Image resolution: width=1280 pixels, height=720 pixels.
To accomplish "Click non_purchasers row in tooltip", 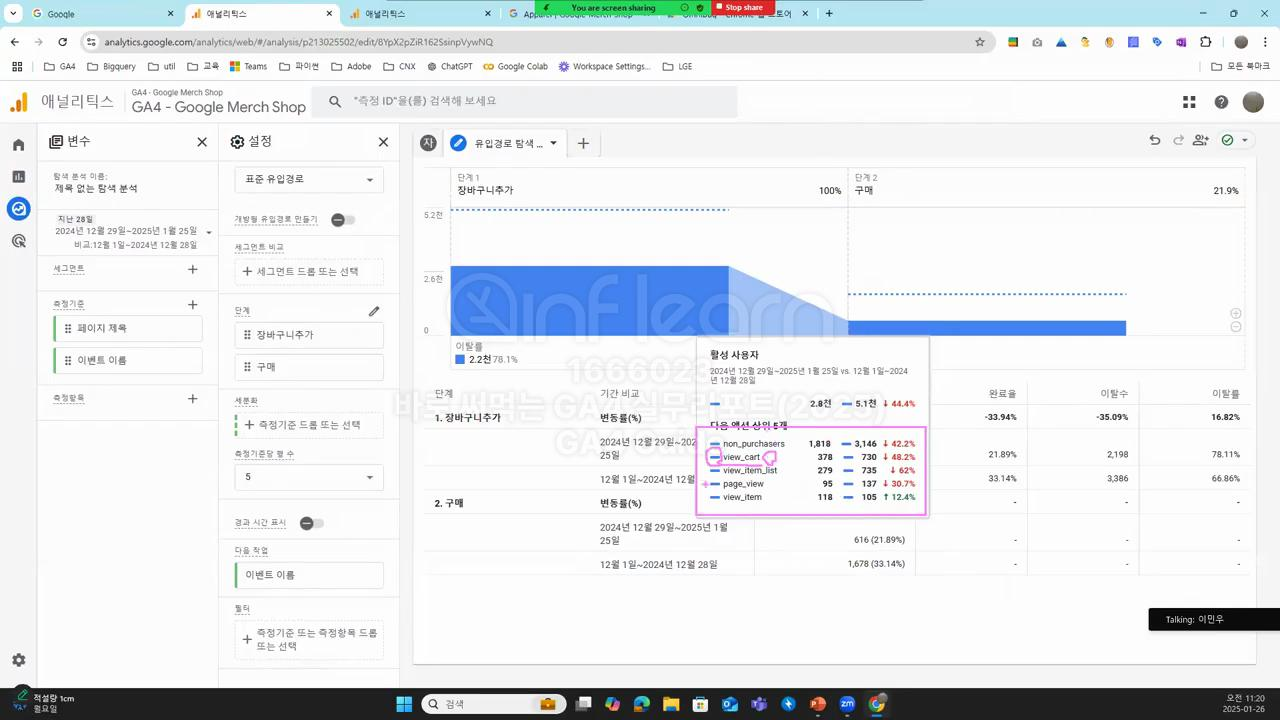I will [x=811, y=444].
